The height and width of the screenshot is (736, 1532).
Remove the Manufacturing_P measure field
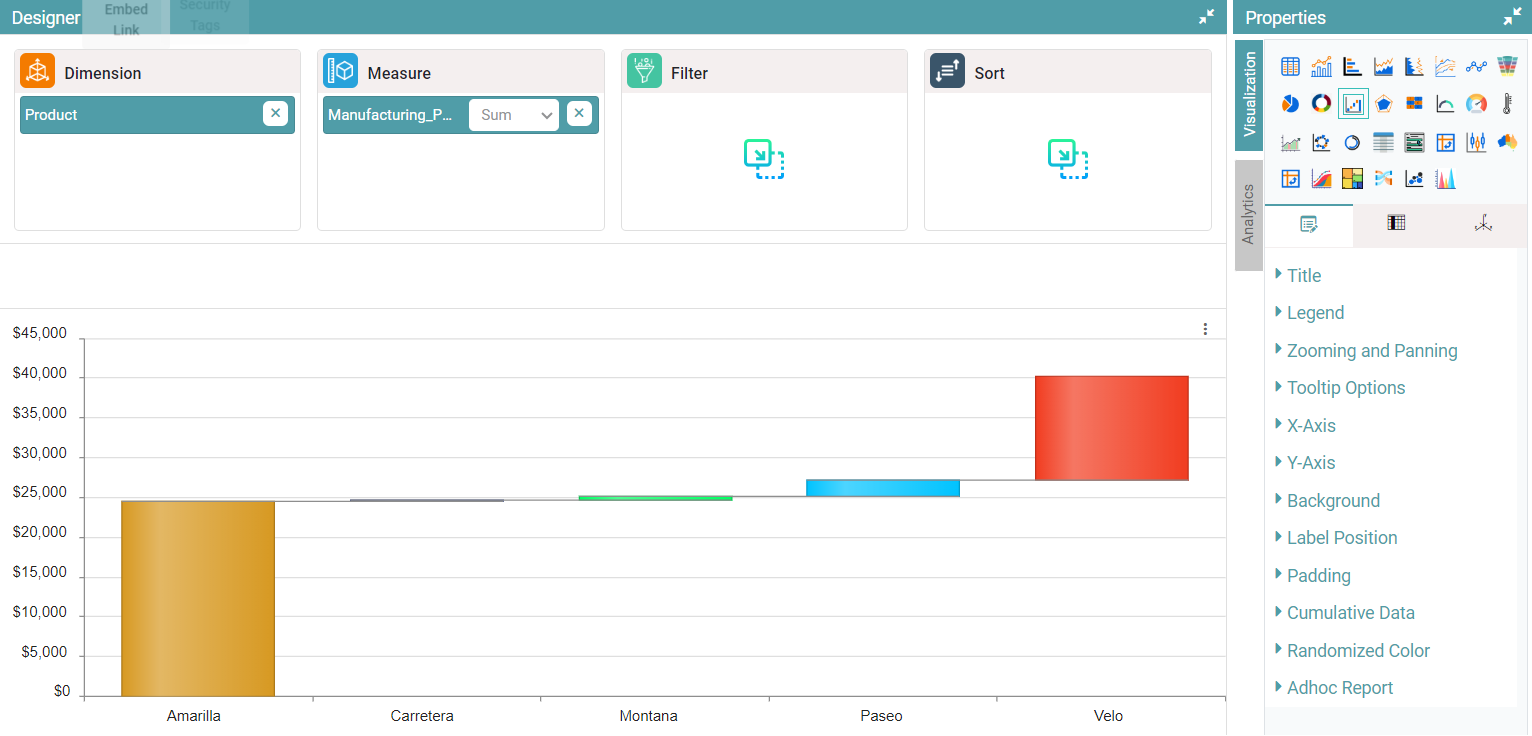579,114
